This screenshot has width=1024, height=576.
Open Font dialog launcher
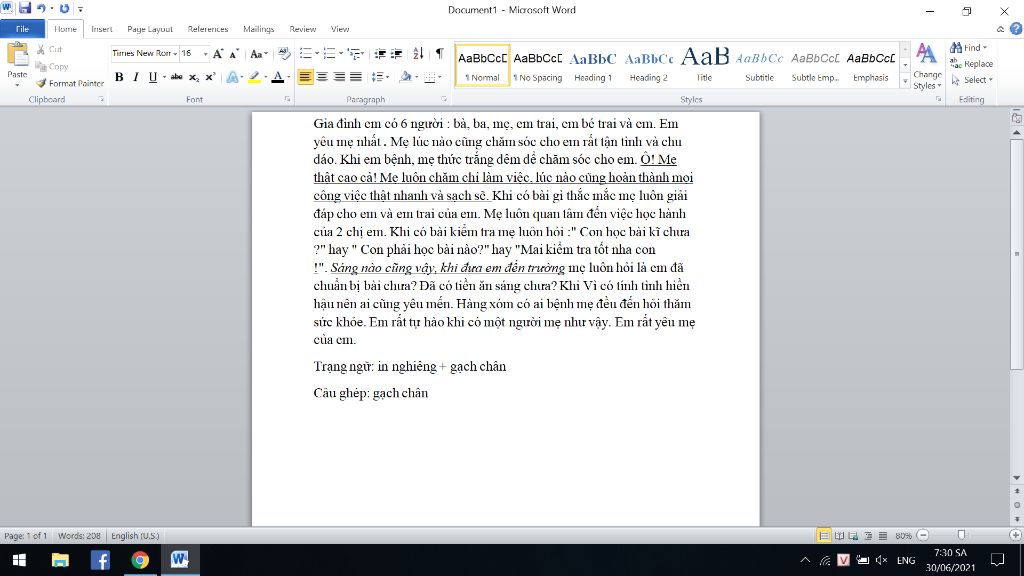[287, 99]
